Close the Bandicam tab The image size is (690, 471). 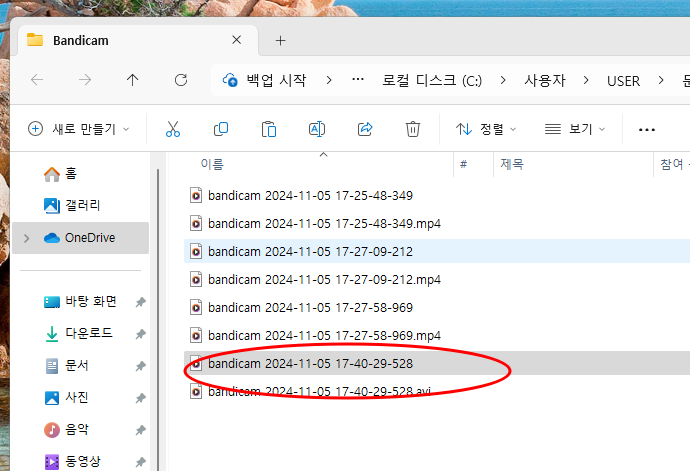coord(236,40)
